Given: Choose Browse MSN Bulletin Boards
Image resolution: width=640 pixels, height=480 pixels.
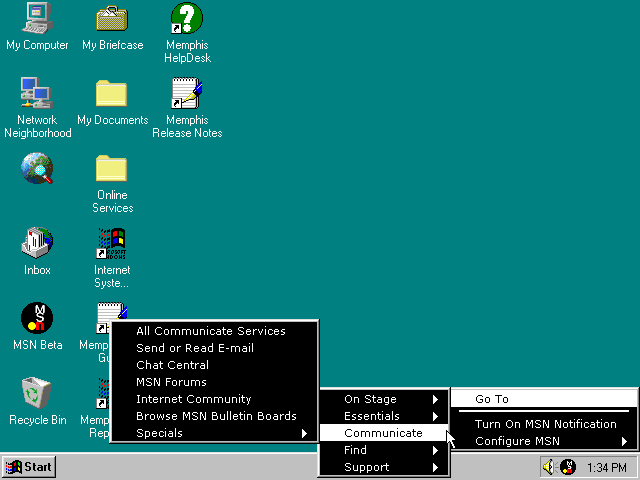Looking at the screenshot, I should tap(215, 416).
